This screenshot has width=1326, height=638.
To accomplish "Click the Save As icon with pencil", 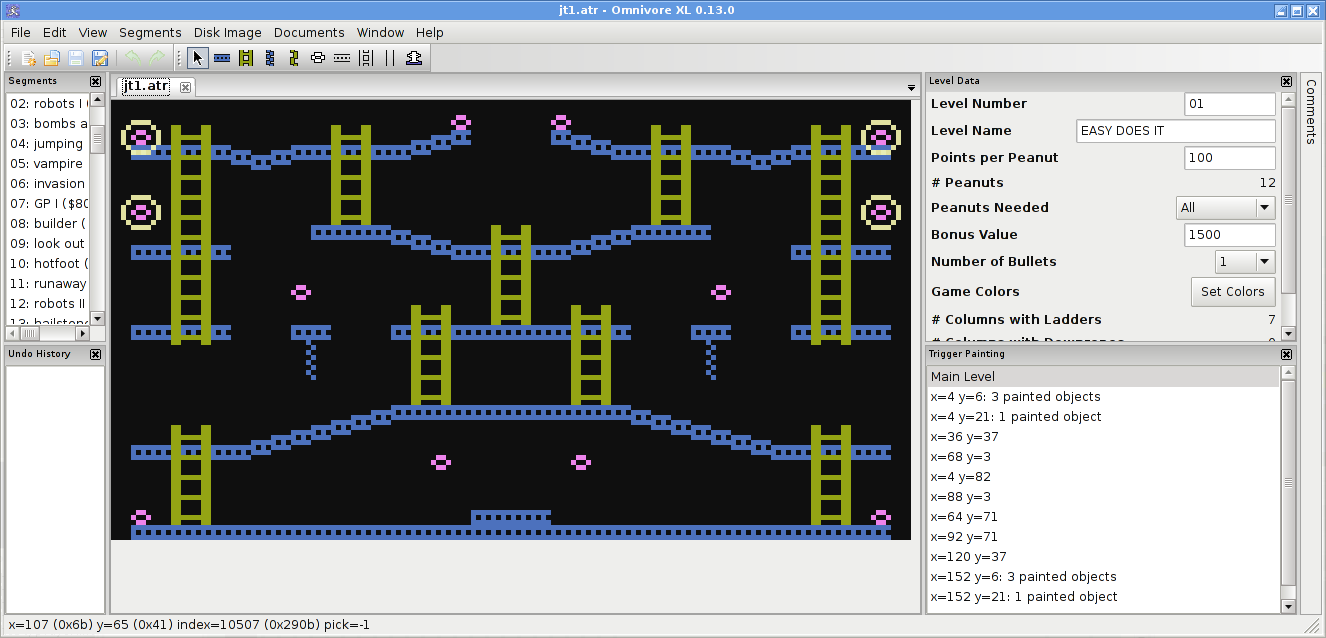I will (100, 58).
